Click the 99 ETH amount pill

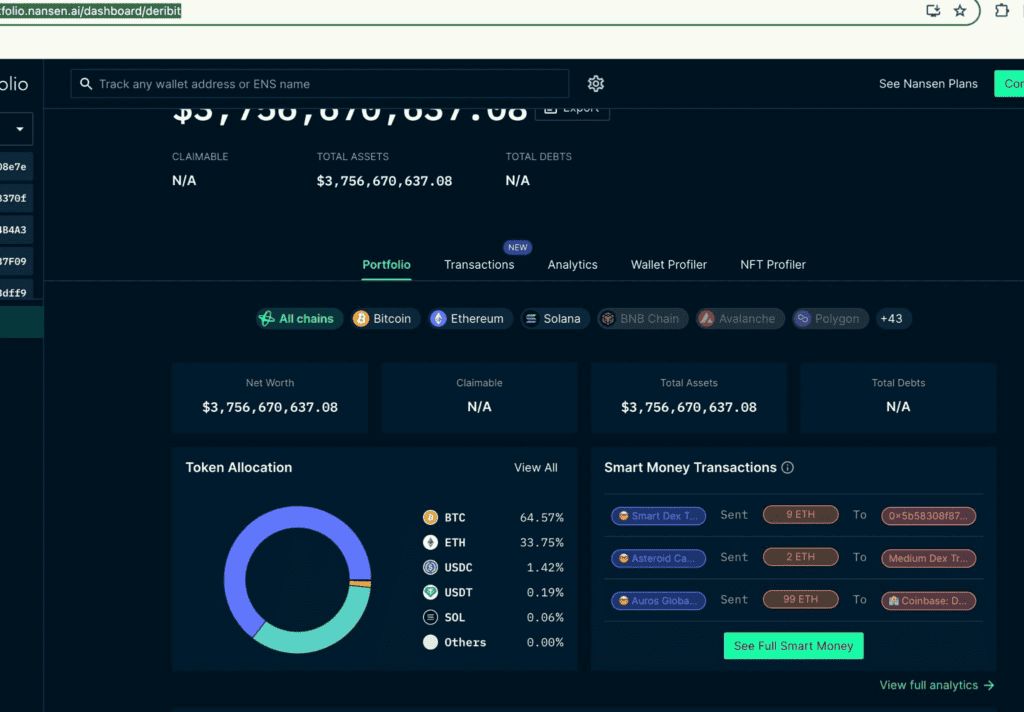coord(801,599)
